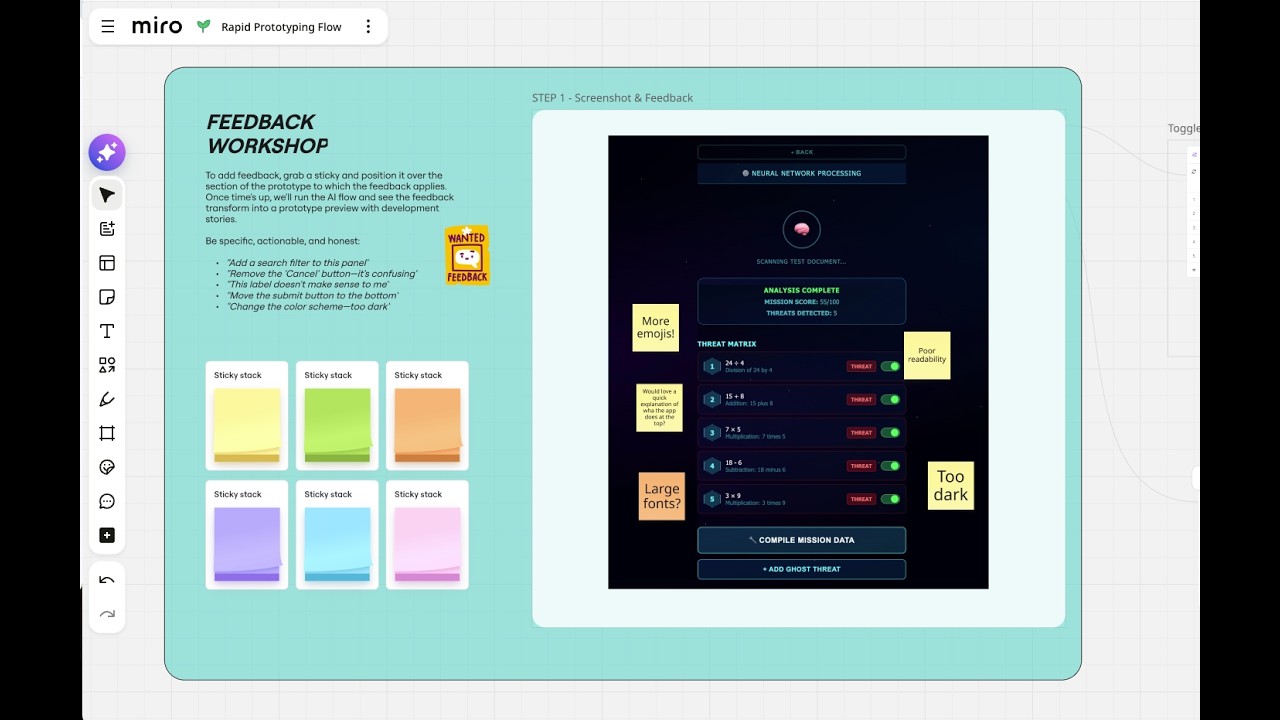Open the Shapes and lines tool
The image size is (1280, 720).
[x=107, y=365]
